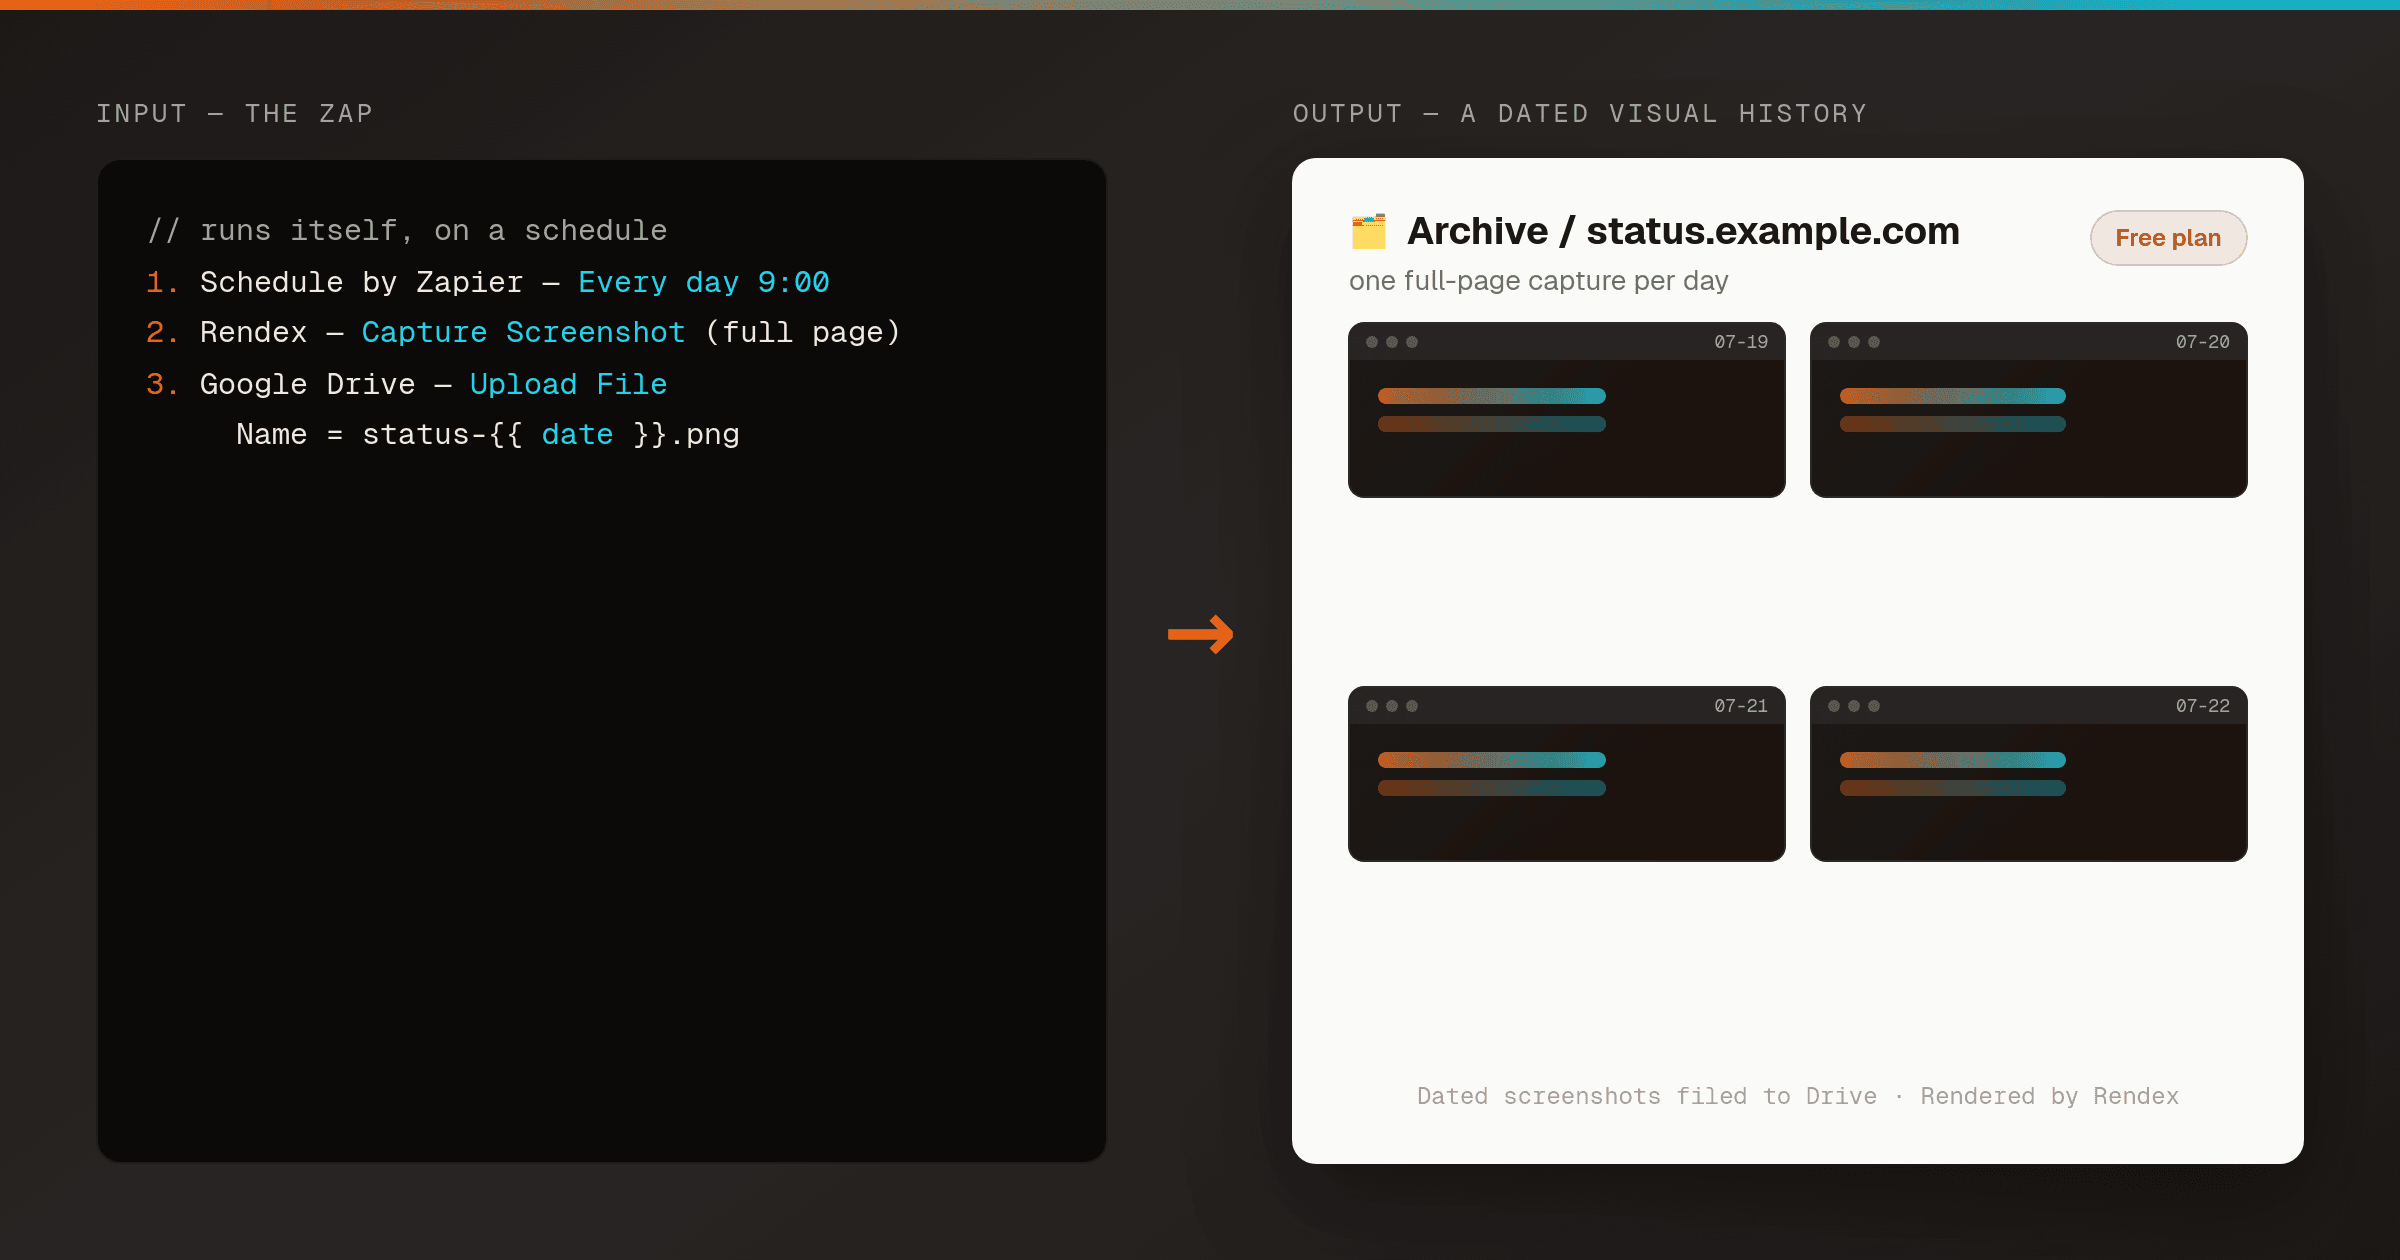This screenshot has width=2400, height=1260.
Task: Click the 'Dated screenshots filed to Drive' footer
Action: [1647, 1096]
